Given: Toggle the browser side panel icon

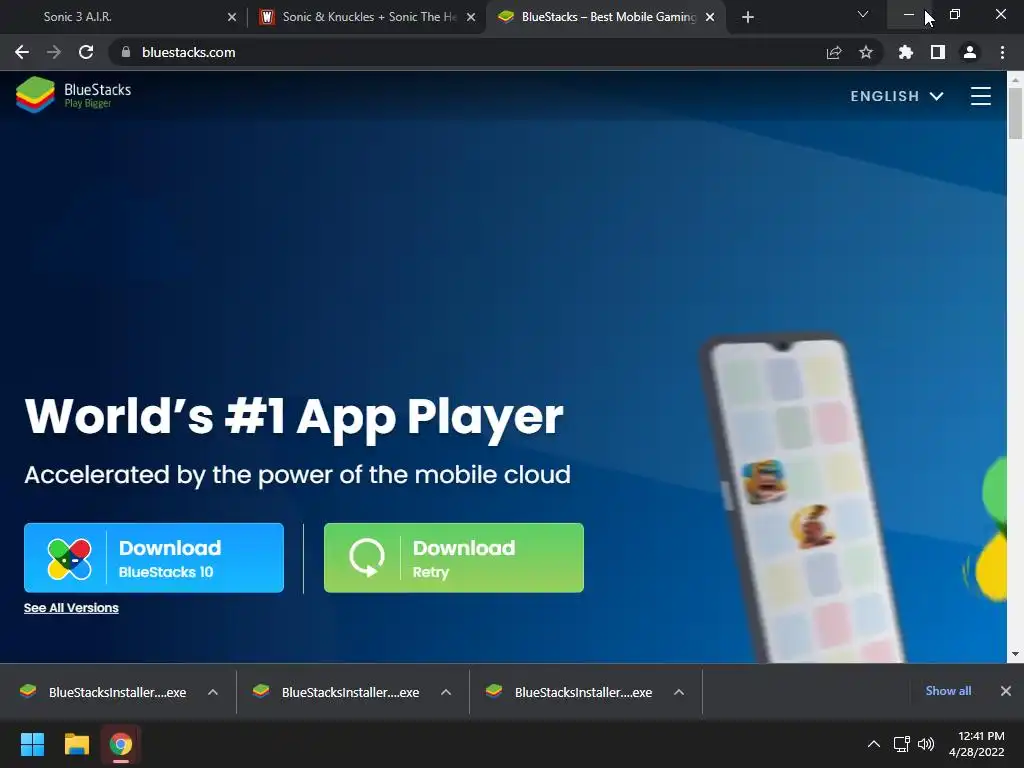Looking at the screenshot, I should coord(938,52).
